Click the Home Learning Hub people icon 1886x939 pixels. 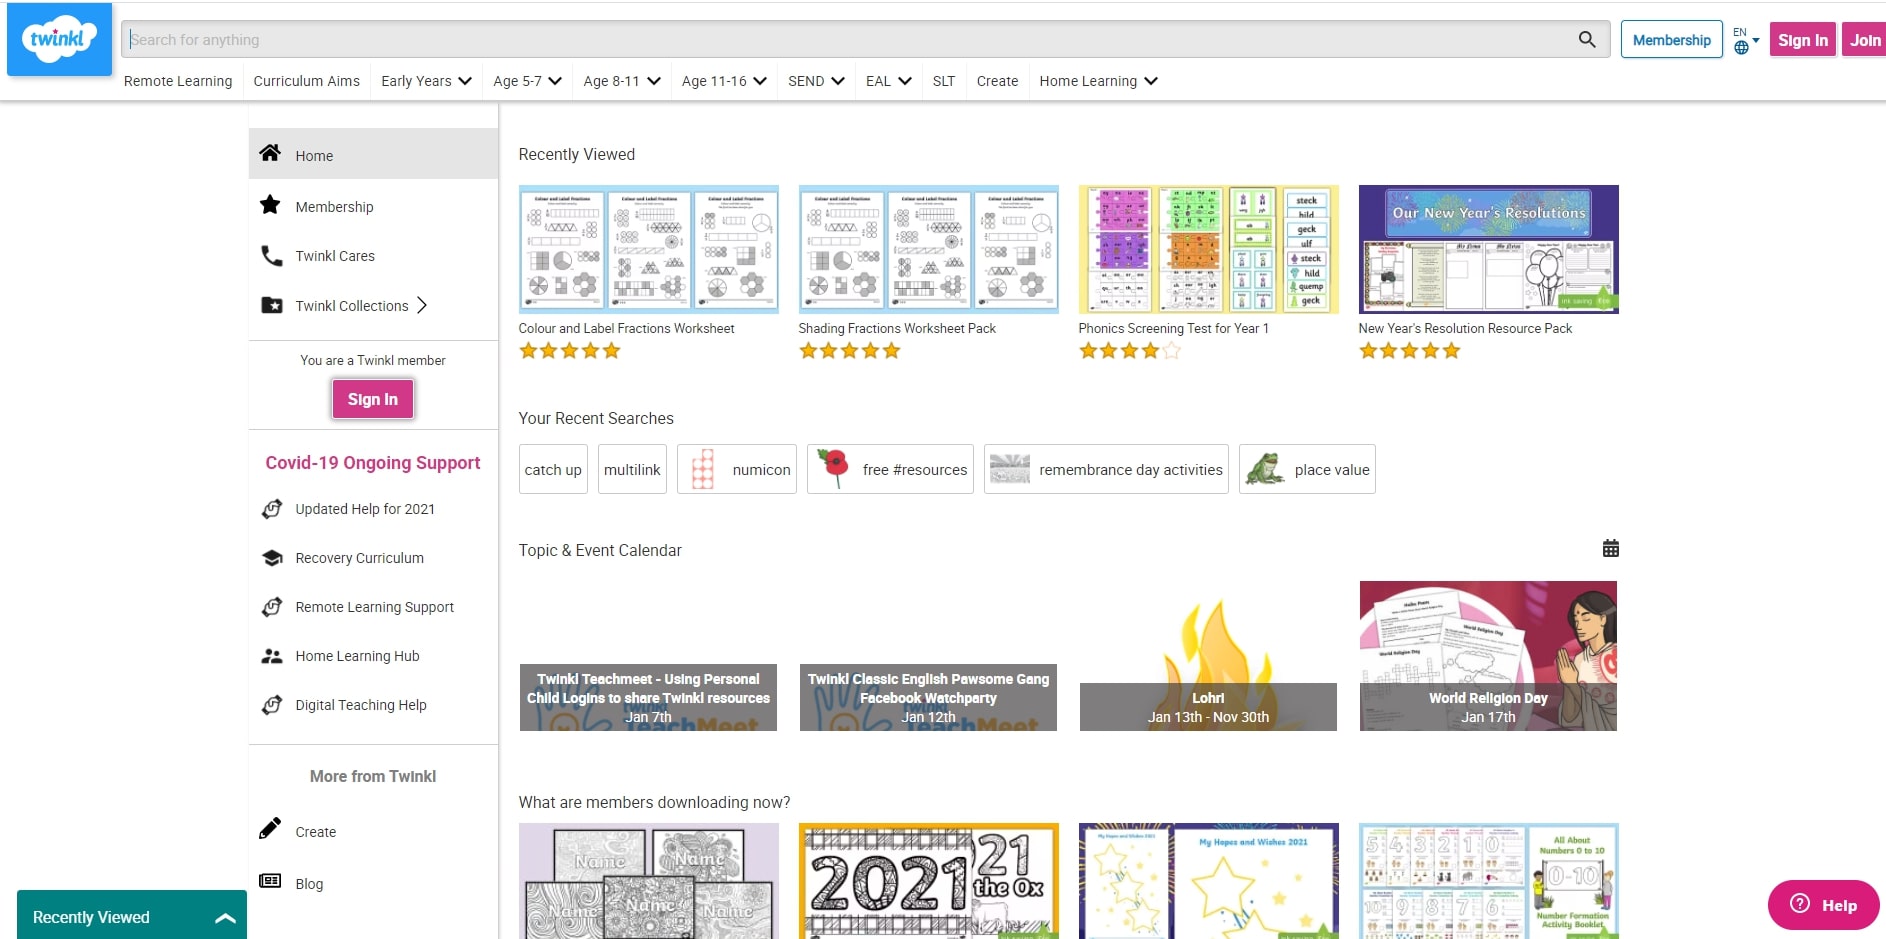(x=271, y=656)
